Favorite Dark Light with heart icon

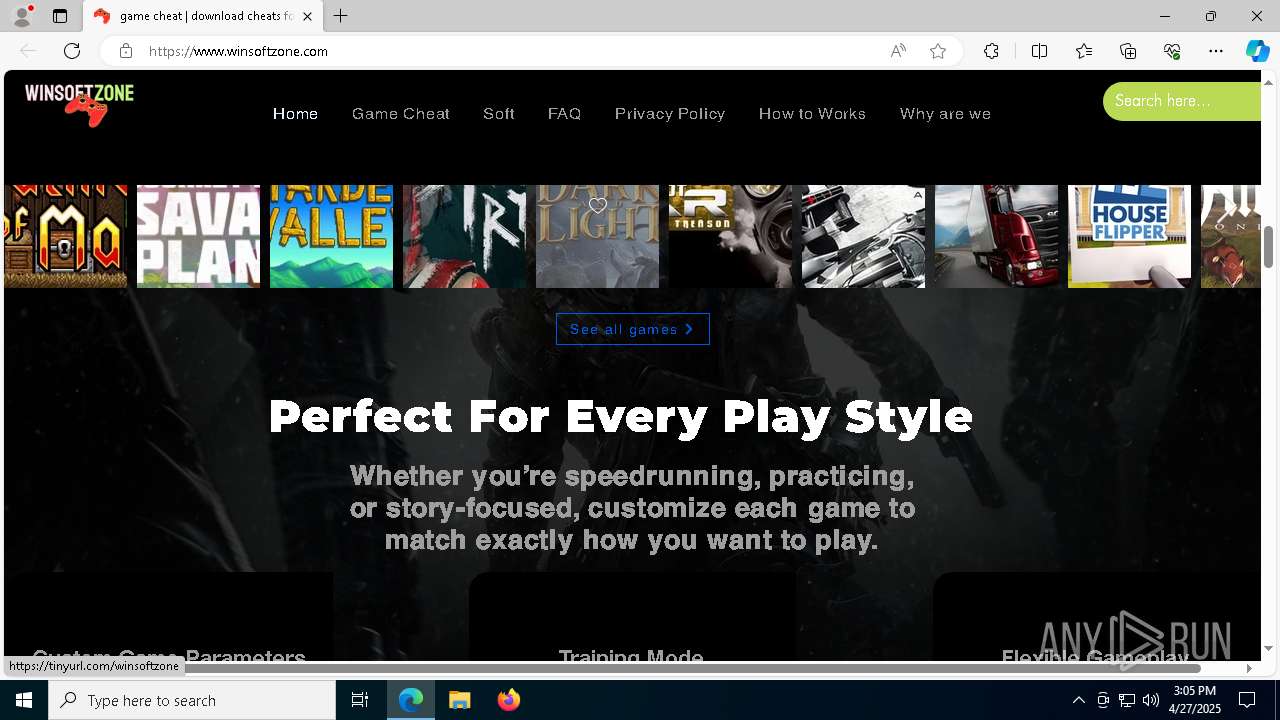pyautogui.click(x=597, y=205)
